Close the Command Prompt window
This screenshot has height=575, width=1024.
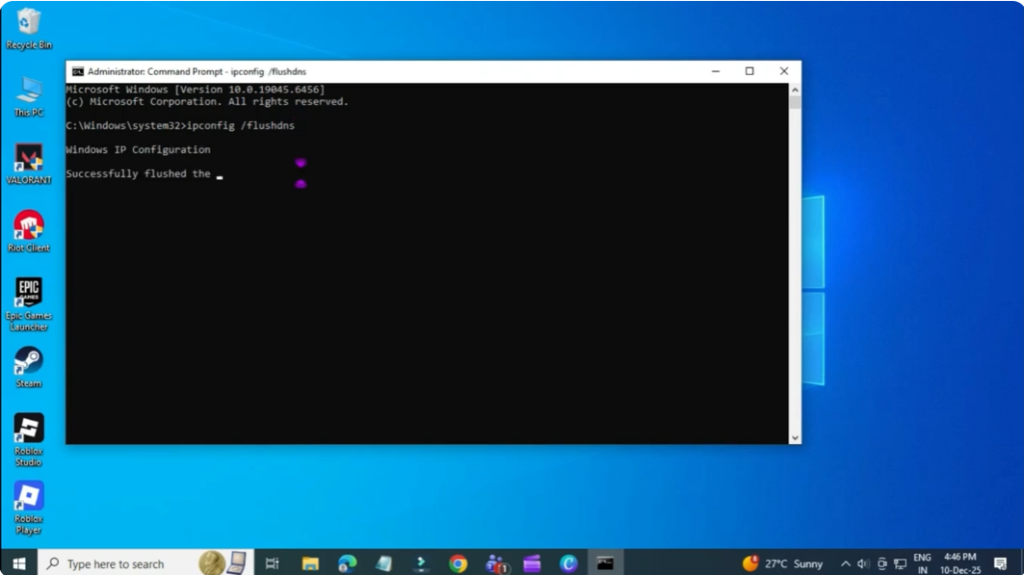pyautogui.click(x=784, y=71)
